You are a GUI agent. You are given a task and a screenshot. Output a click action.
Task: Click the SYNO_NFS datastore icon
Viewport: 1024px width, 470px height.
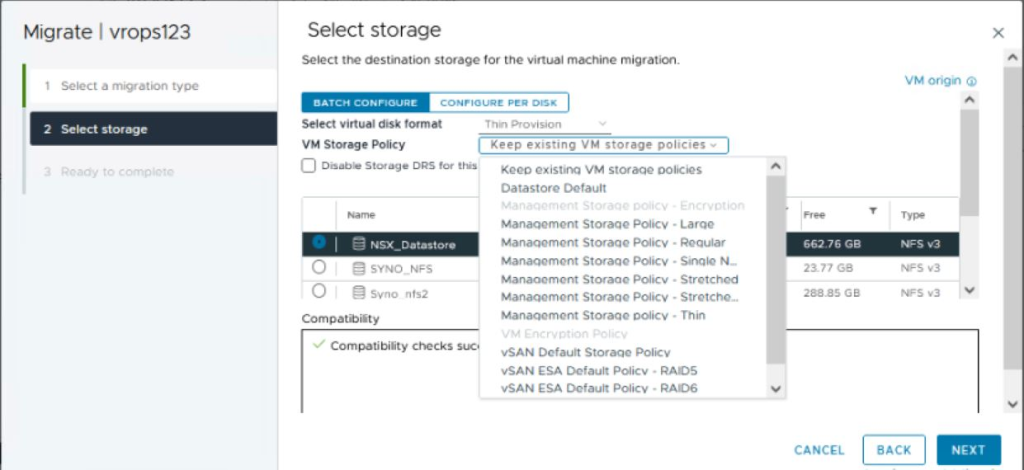tap(359, 268)
